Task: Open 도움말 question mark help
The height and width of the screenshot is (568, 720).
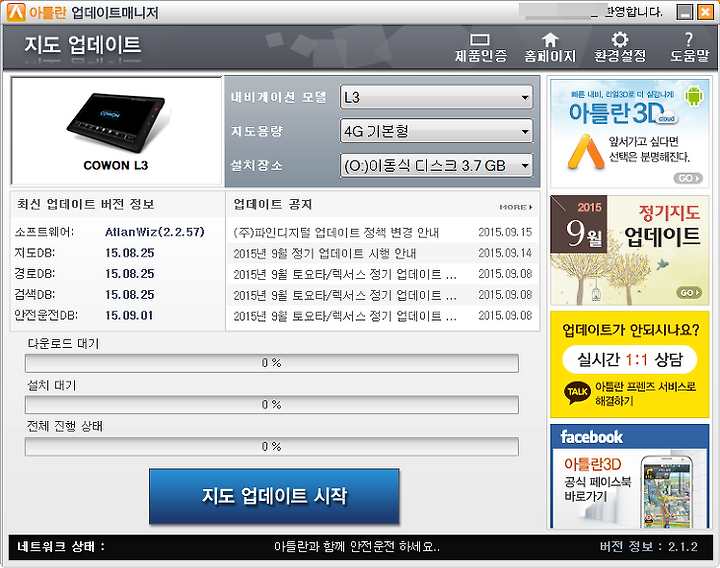Action: (x=689, y=47)
